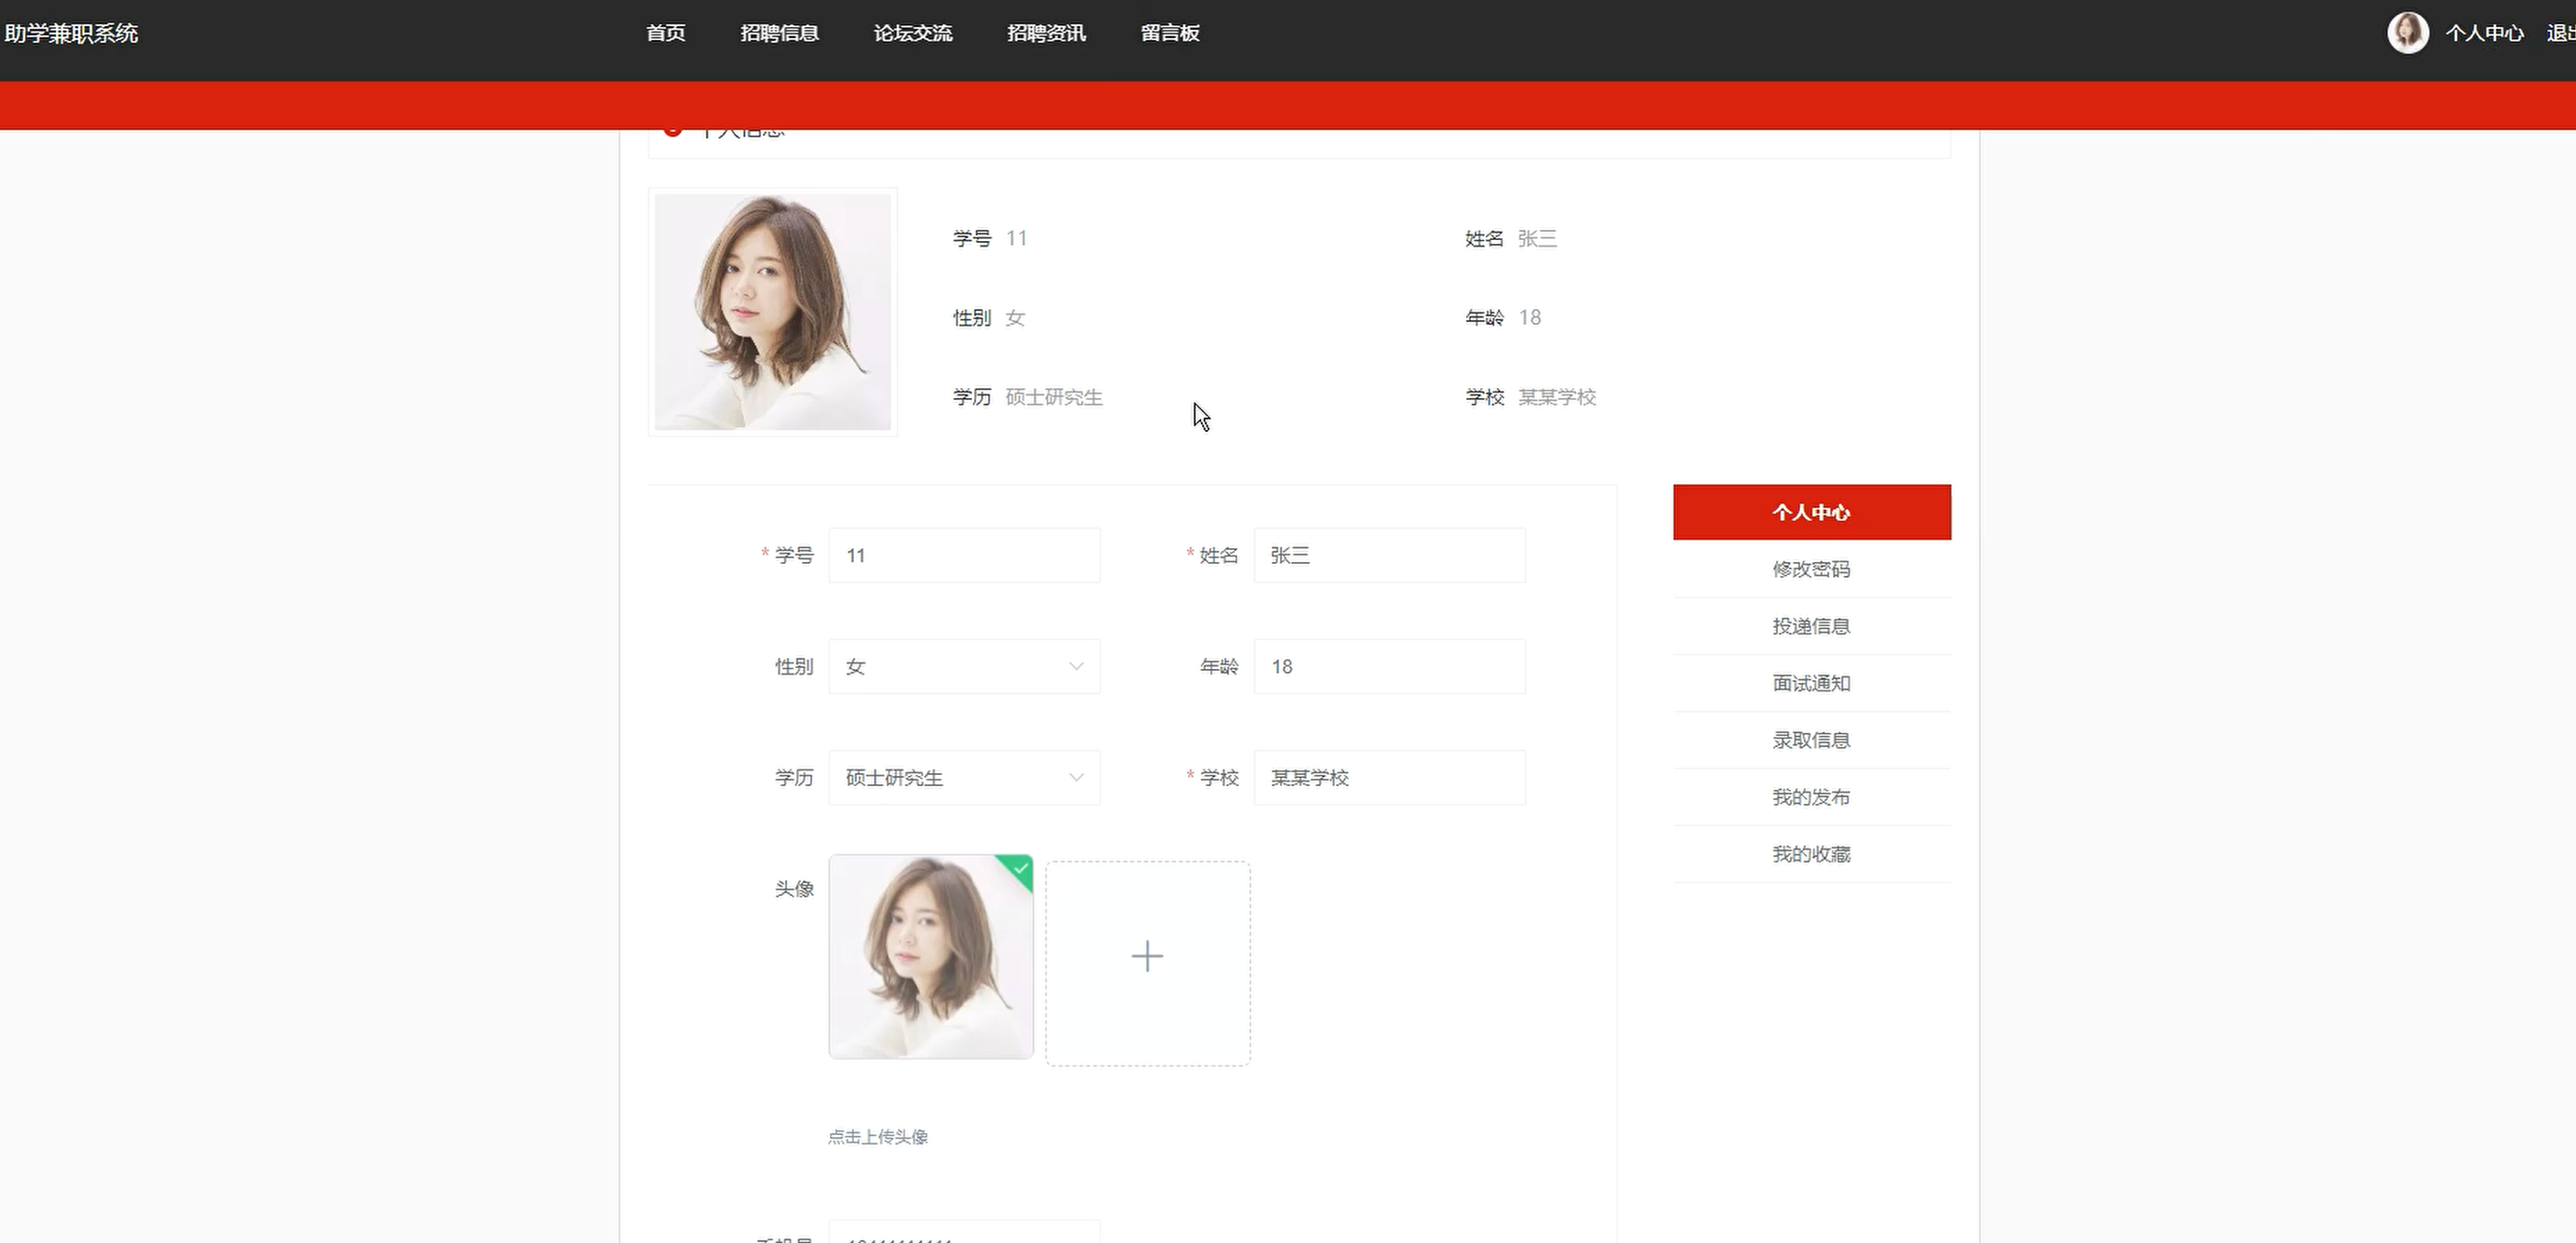Open 论坛交流 navigation item
Viewport: 2576px width, 1243px height.
[913, 33]
